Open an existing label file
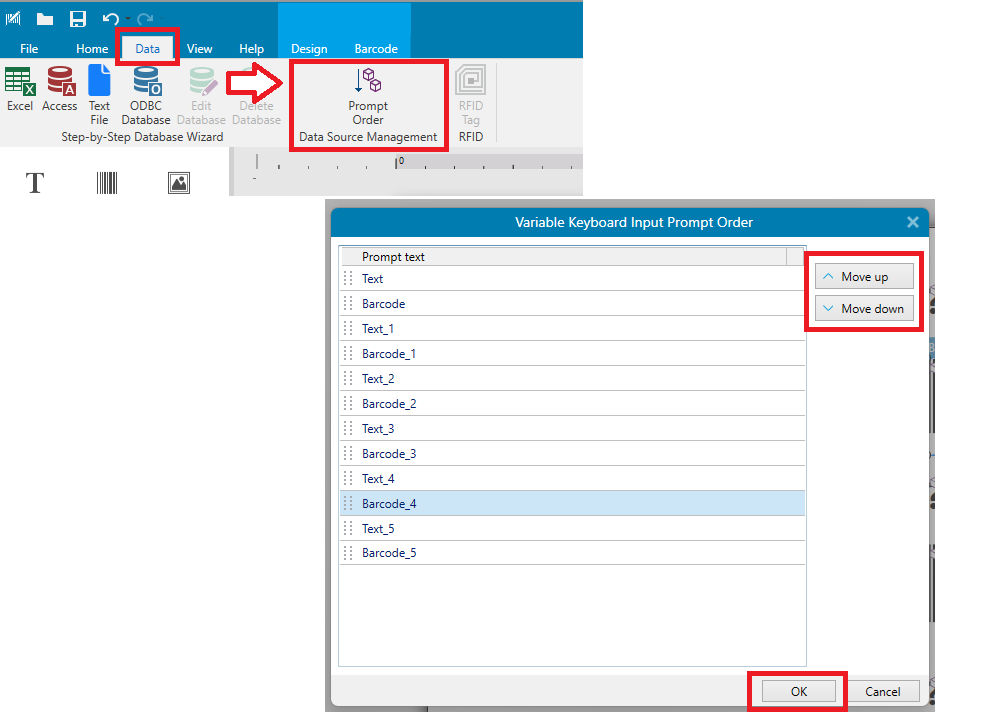Viewport: 1002px width, 724px height. click(x=44, y=18)
